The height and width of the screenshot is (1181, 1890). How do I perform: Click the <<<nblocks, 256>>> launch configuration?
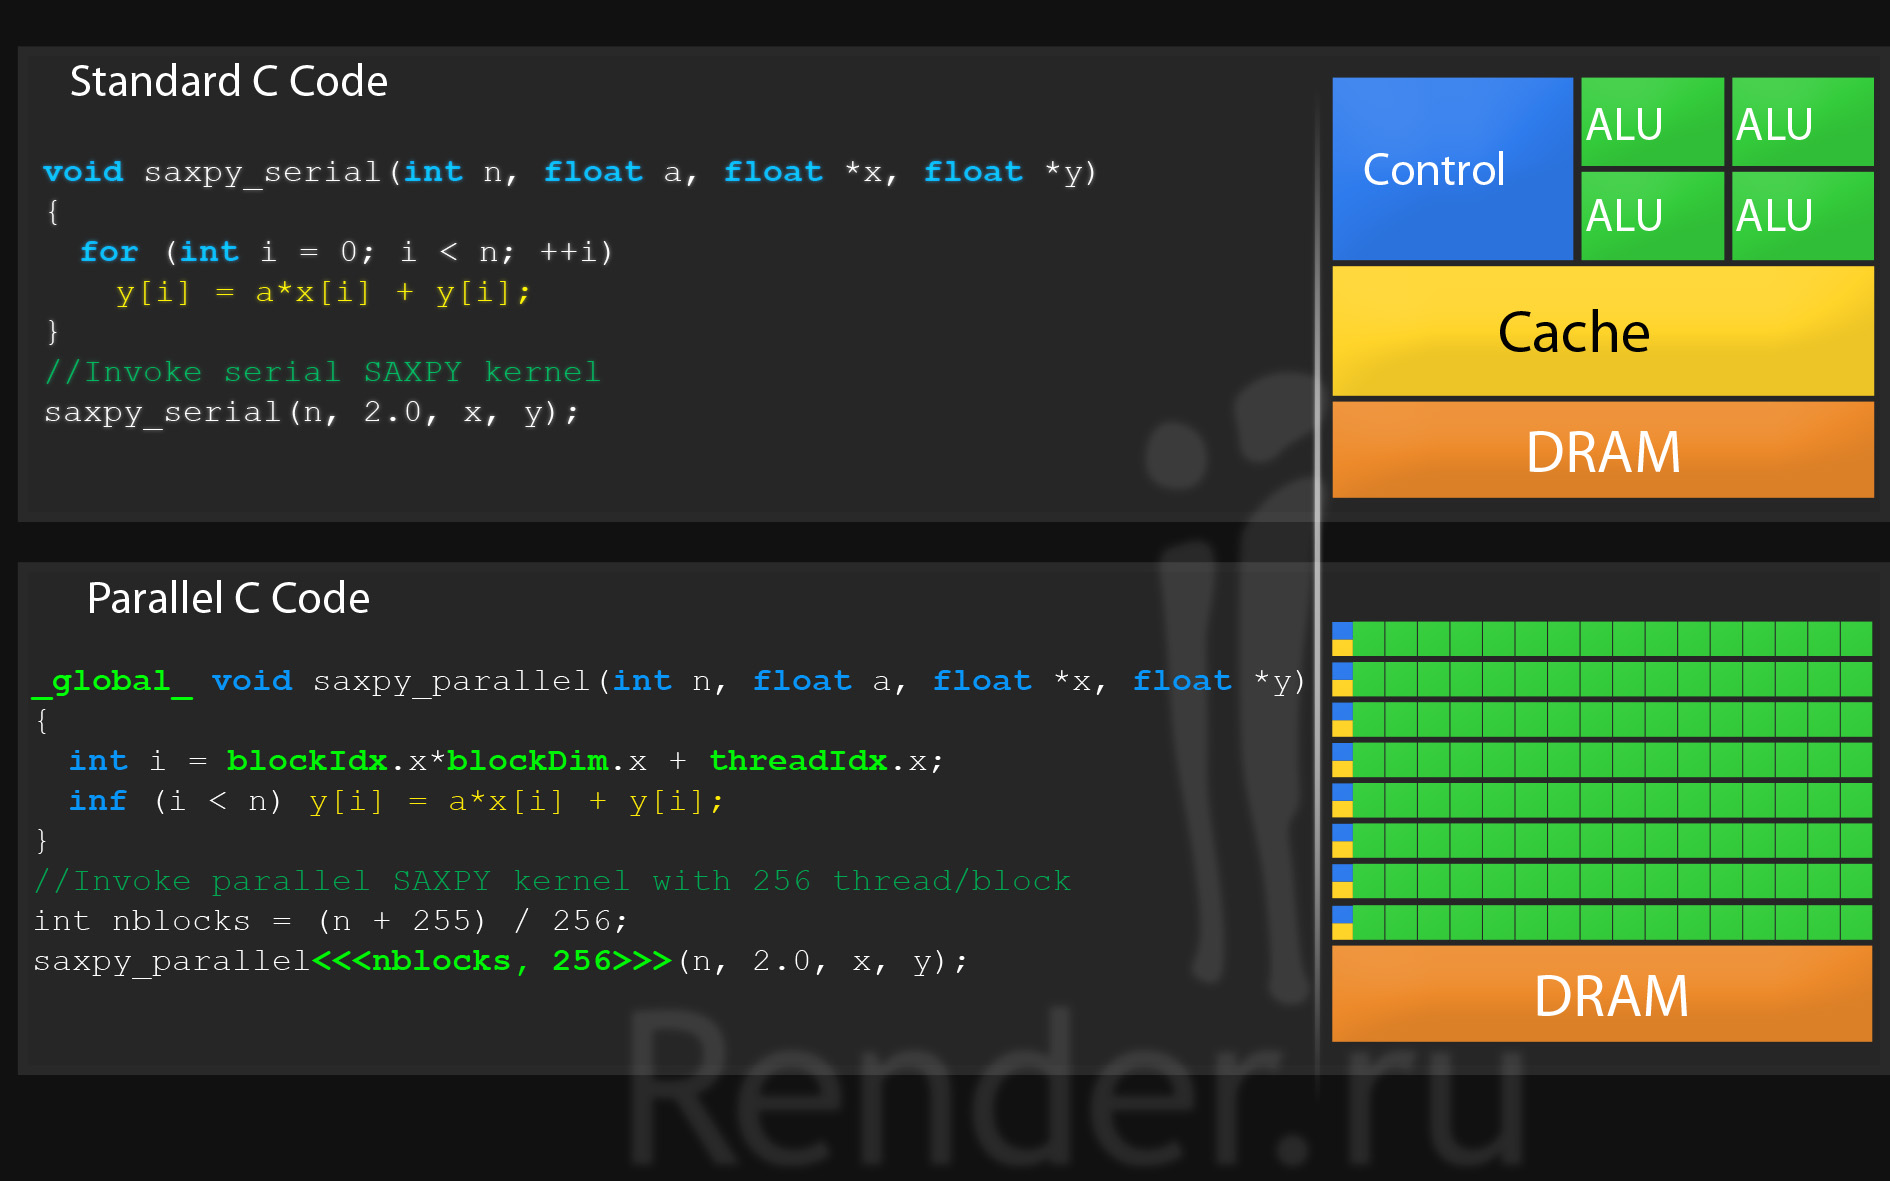pos(491,961)
